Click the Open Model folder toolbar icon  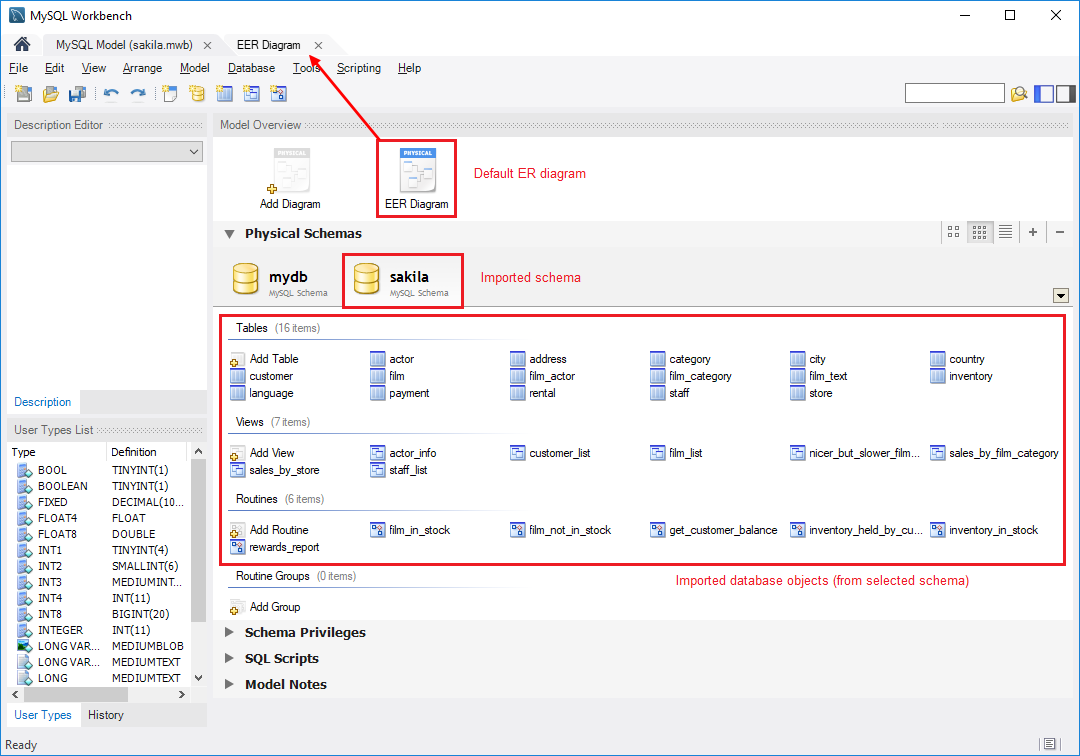tap(50, 94)
